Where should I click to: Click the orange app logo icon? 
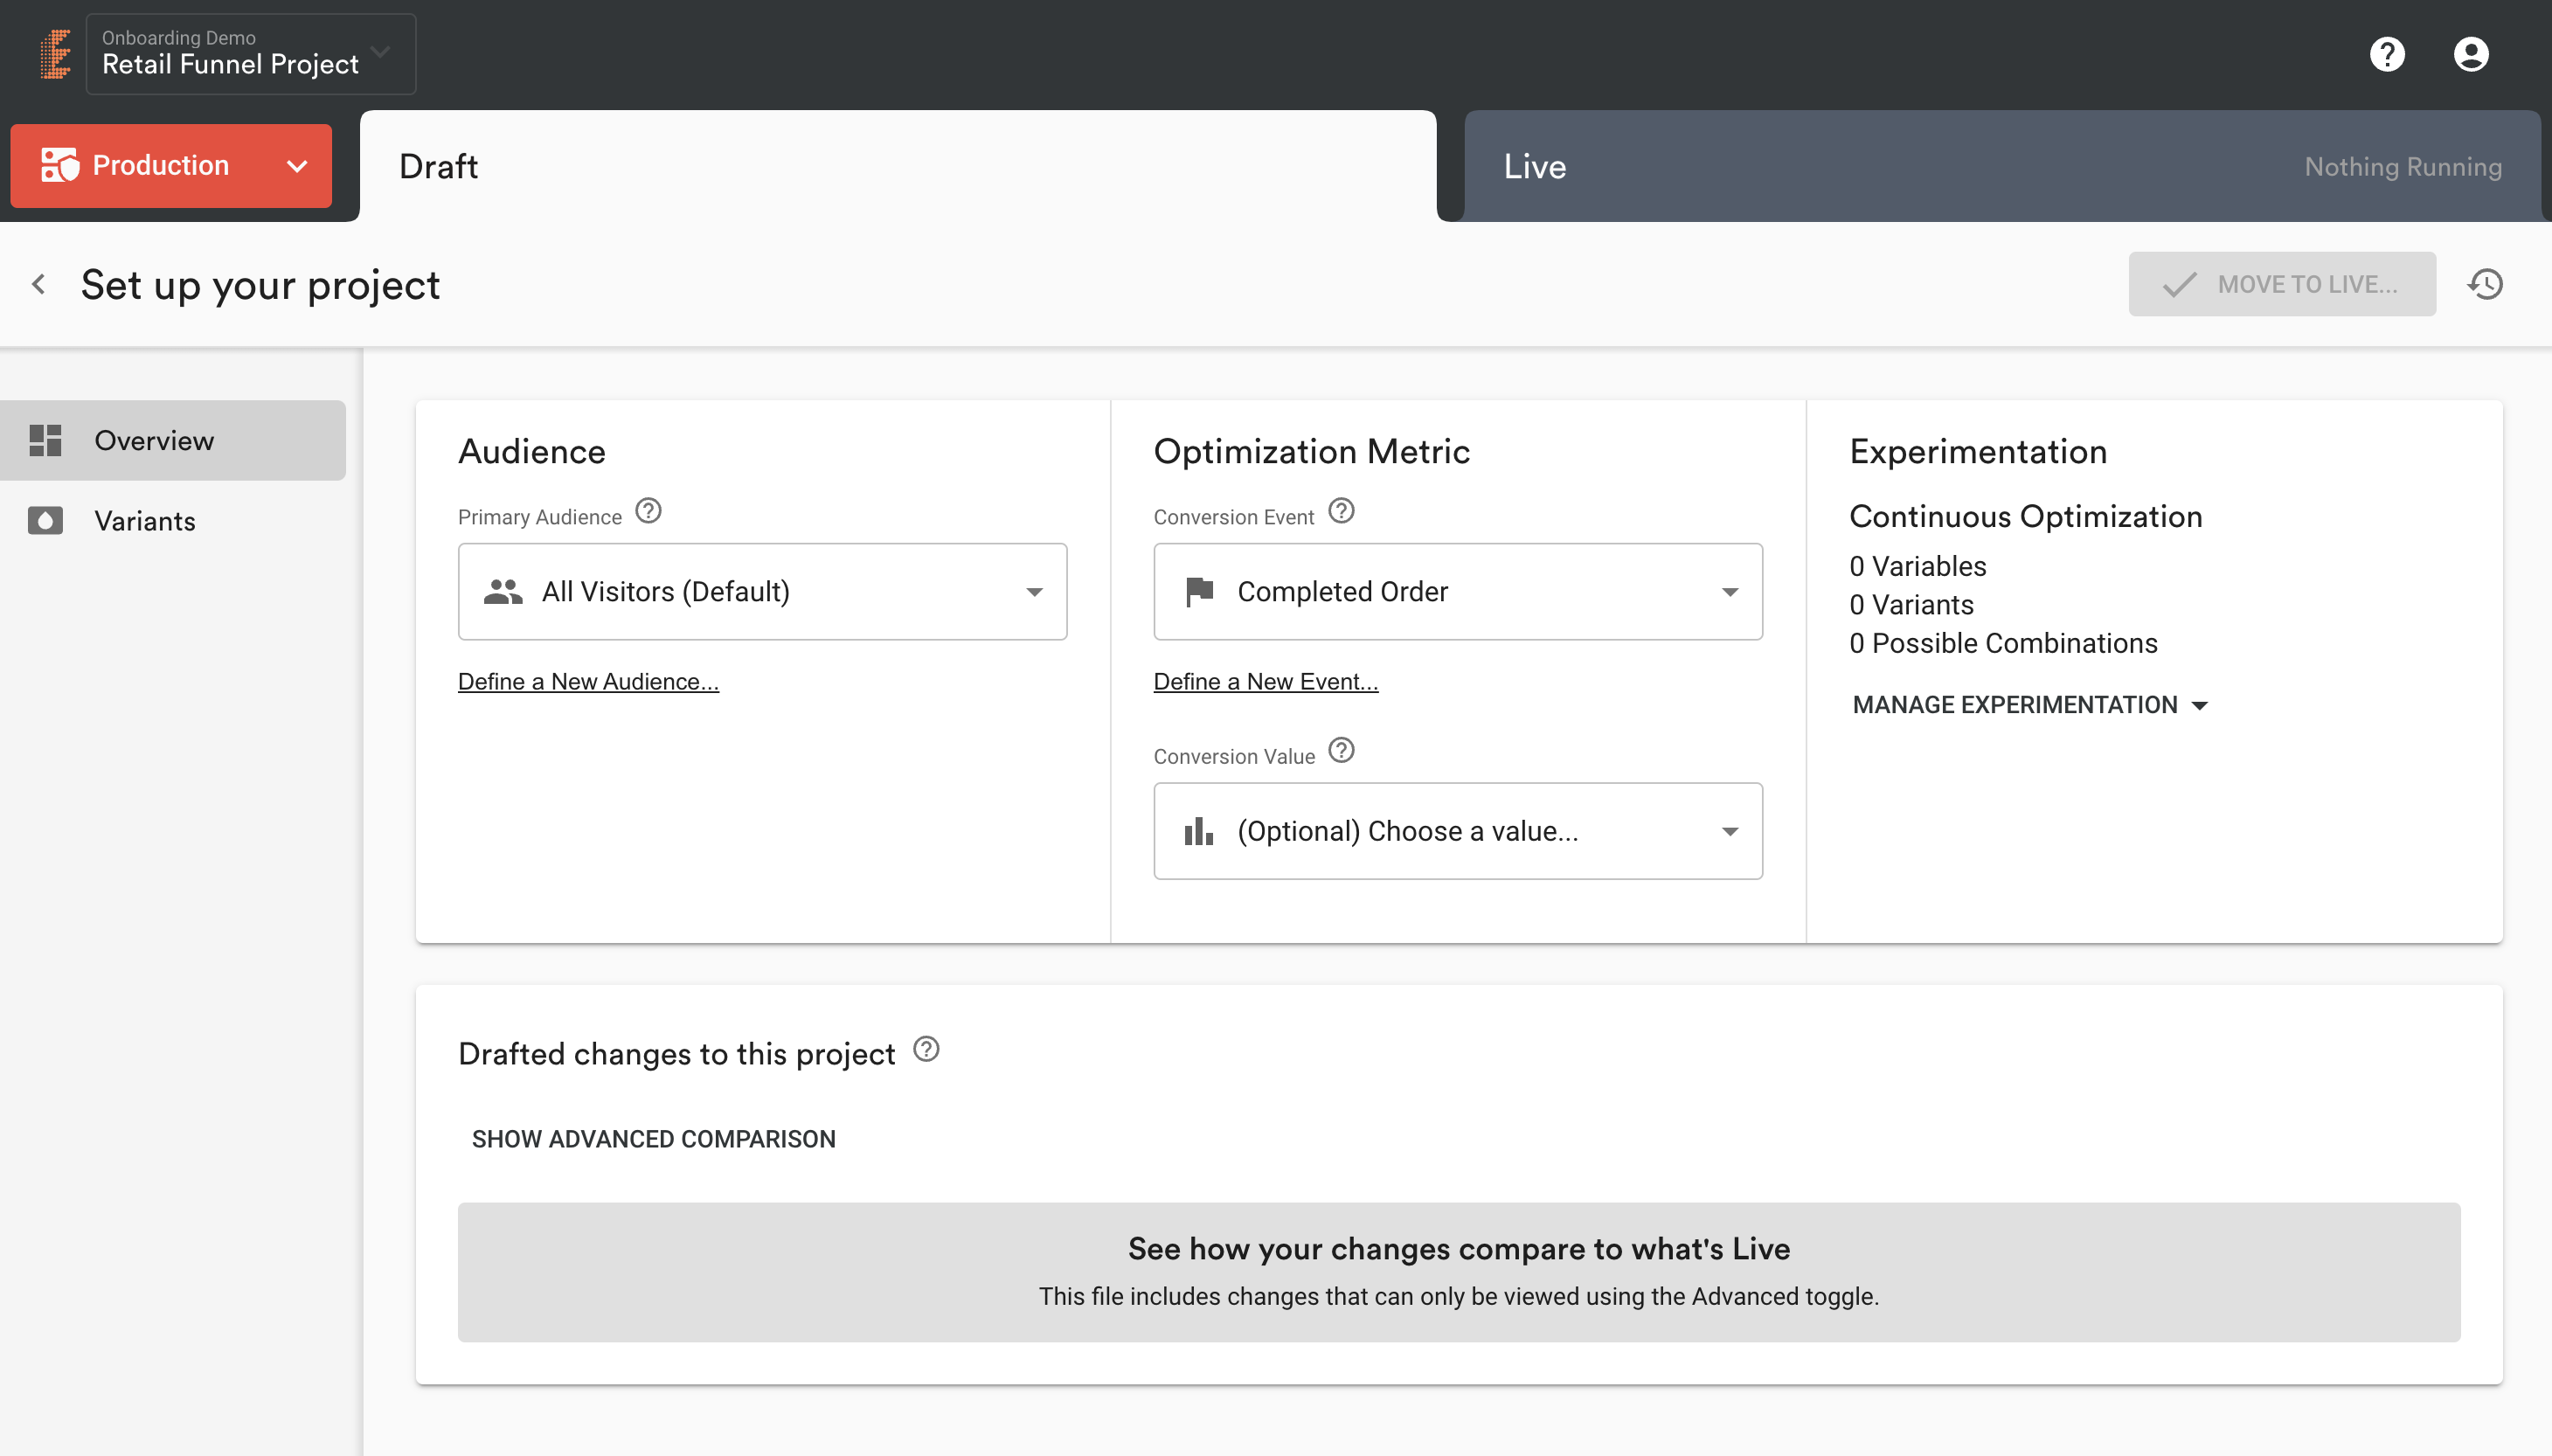(x=56, y=54)
